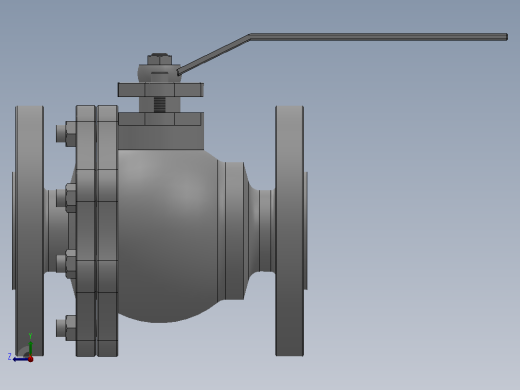Click the blue Z axis arrow of the triad

[21, 359]
